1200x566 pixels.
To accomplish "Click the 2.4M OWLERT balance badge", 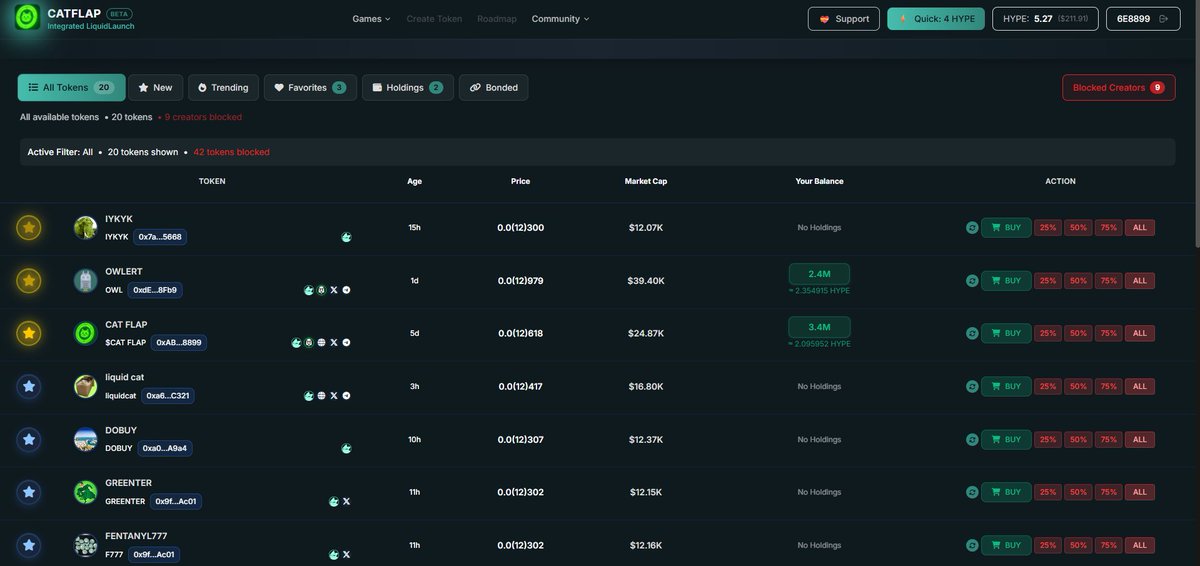I will pyautogui.click(x=819, y=273).
